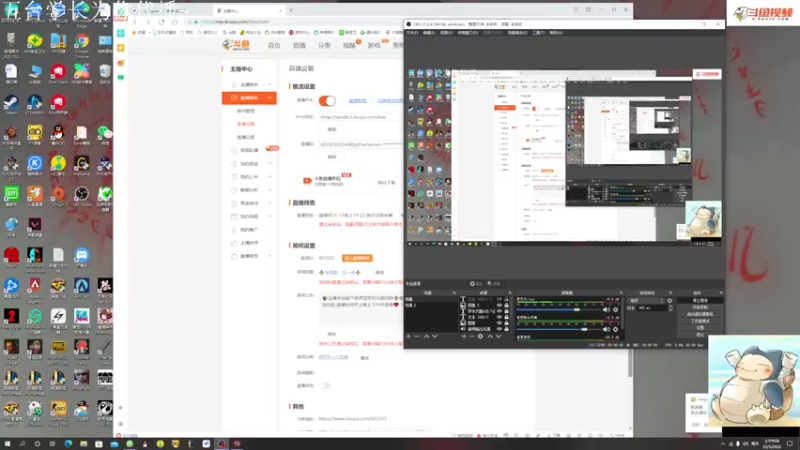Open the OBS 编辑 menu
Image resolution: width=800 pixels, height=450 pixels.
coord(429,33)
